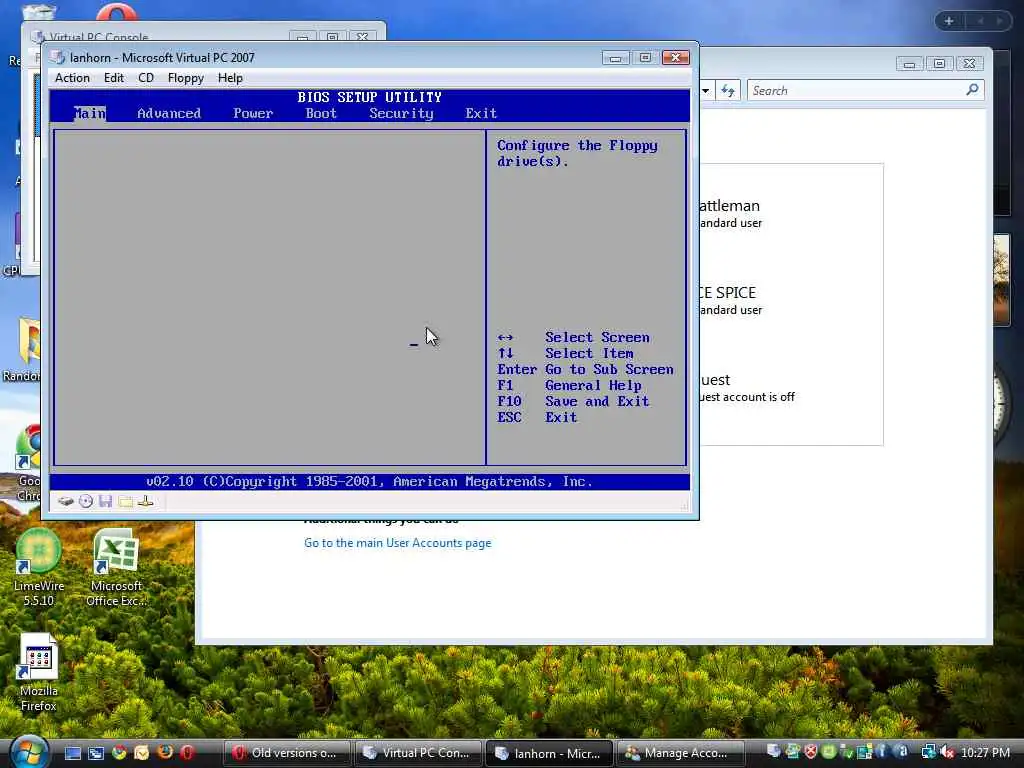Click the CD drive status icon
The image size is (1024, 768).
pyautogui.click(x=86, y=502)
